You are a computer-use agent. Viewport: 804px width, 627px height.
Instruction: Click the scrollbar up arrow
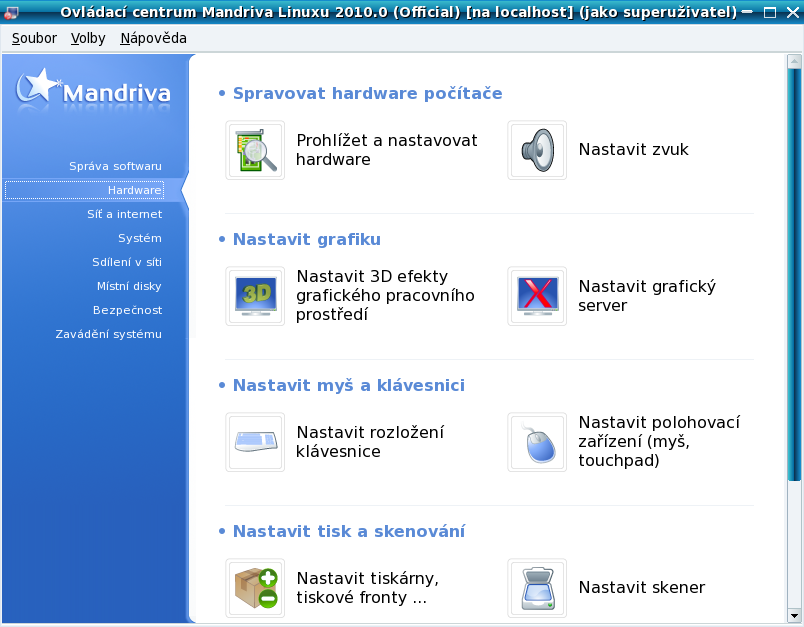pos(794,62)
